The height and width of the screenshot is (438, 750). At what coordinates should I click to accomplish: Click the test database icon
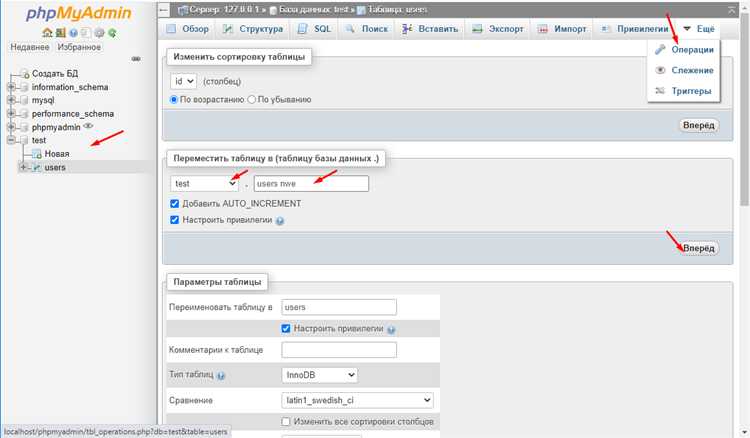(25, 140)
